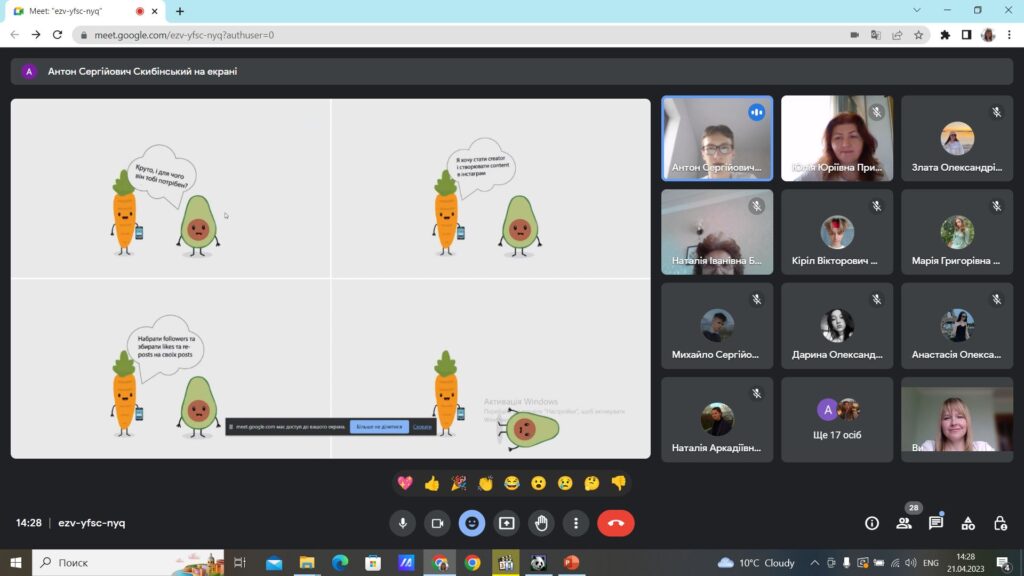The width and height of the screenshot is (1024, 576).
Task: Turn off the camera in Meet
Action: (437, 523)
